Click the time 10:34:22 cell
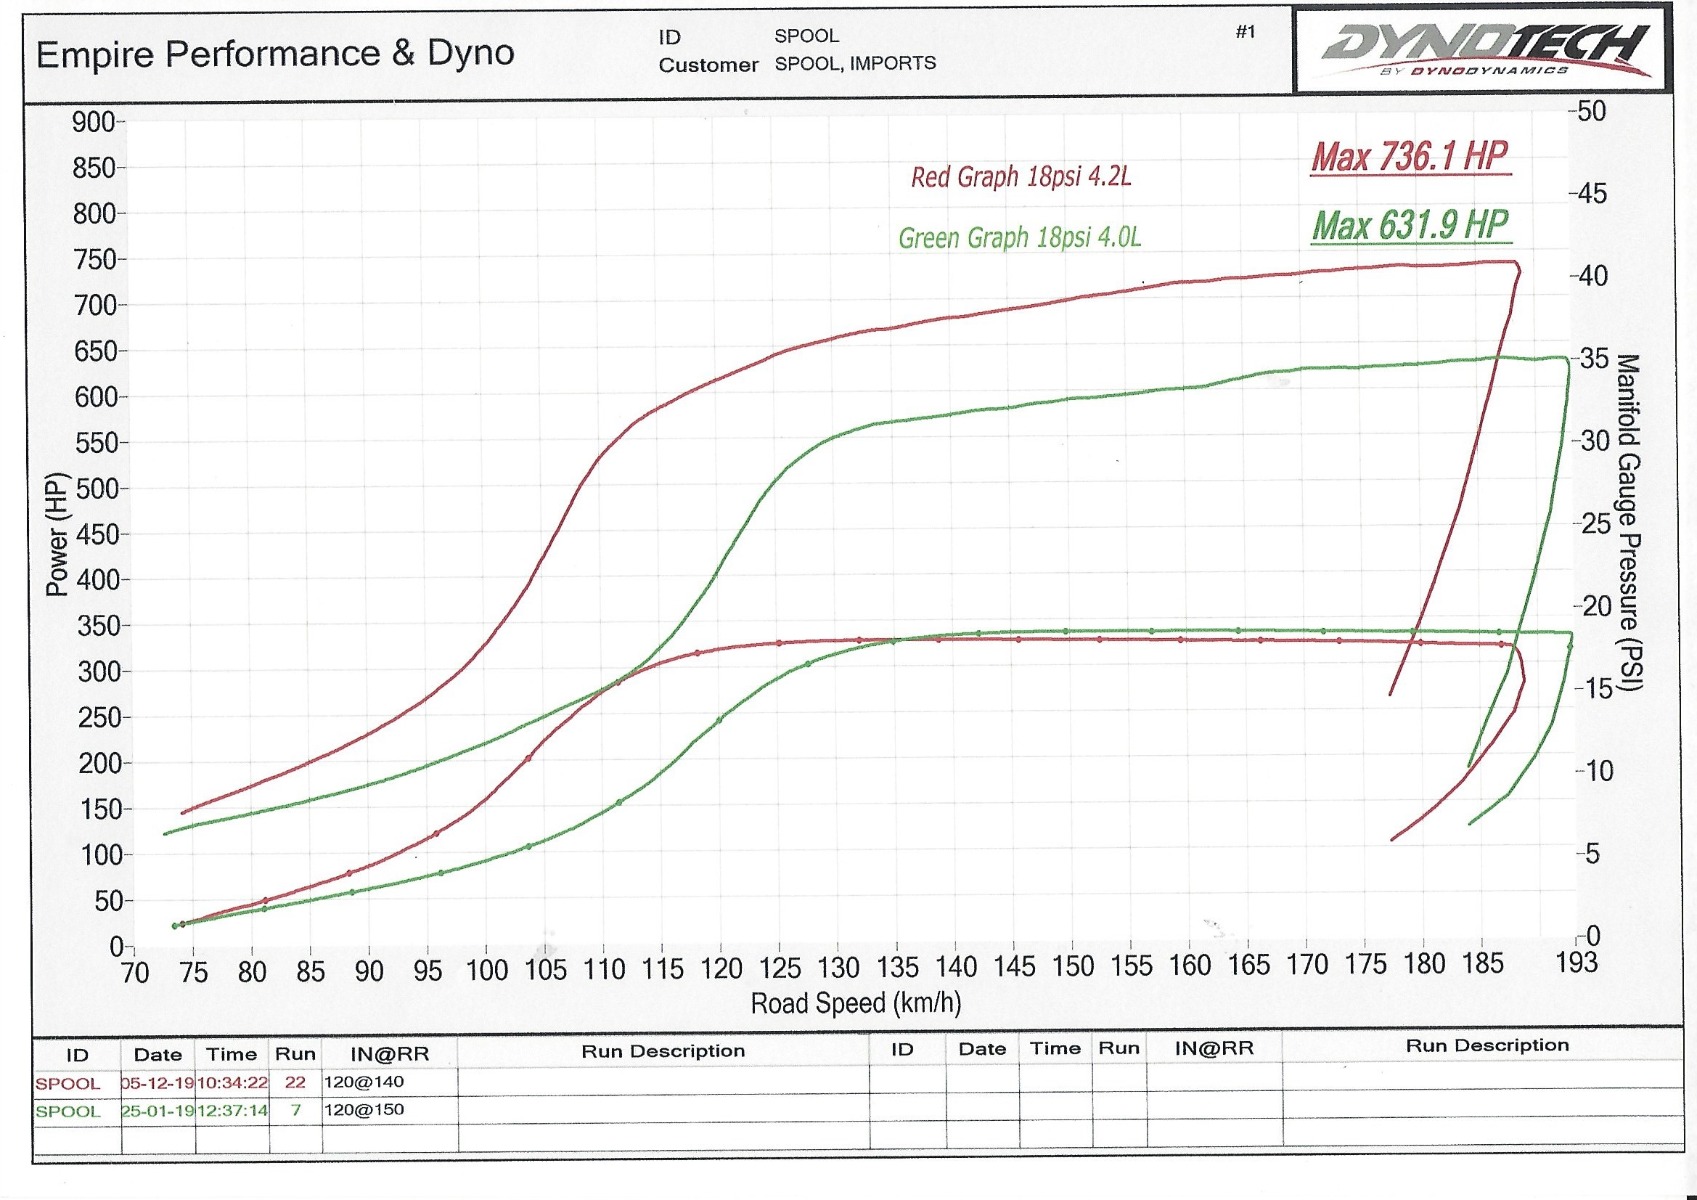The height and width of the screenshot is (1200, 1697). click(x=233, y=1082)
